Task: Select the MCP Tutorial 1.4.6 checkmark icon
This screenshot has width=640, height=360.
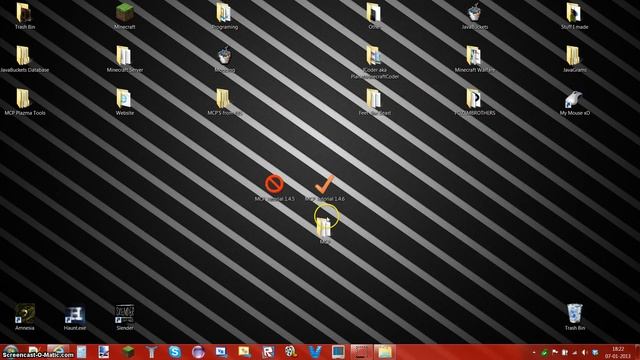Action: [324, 188]
